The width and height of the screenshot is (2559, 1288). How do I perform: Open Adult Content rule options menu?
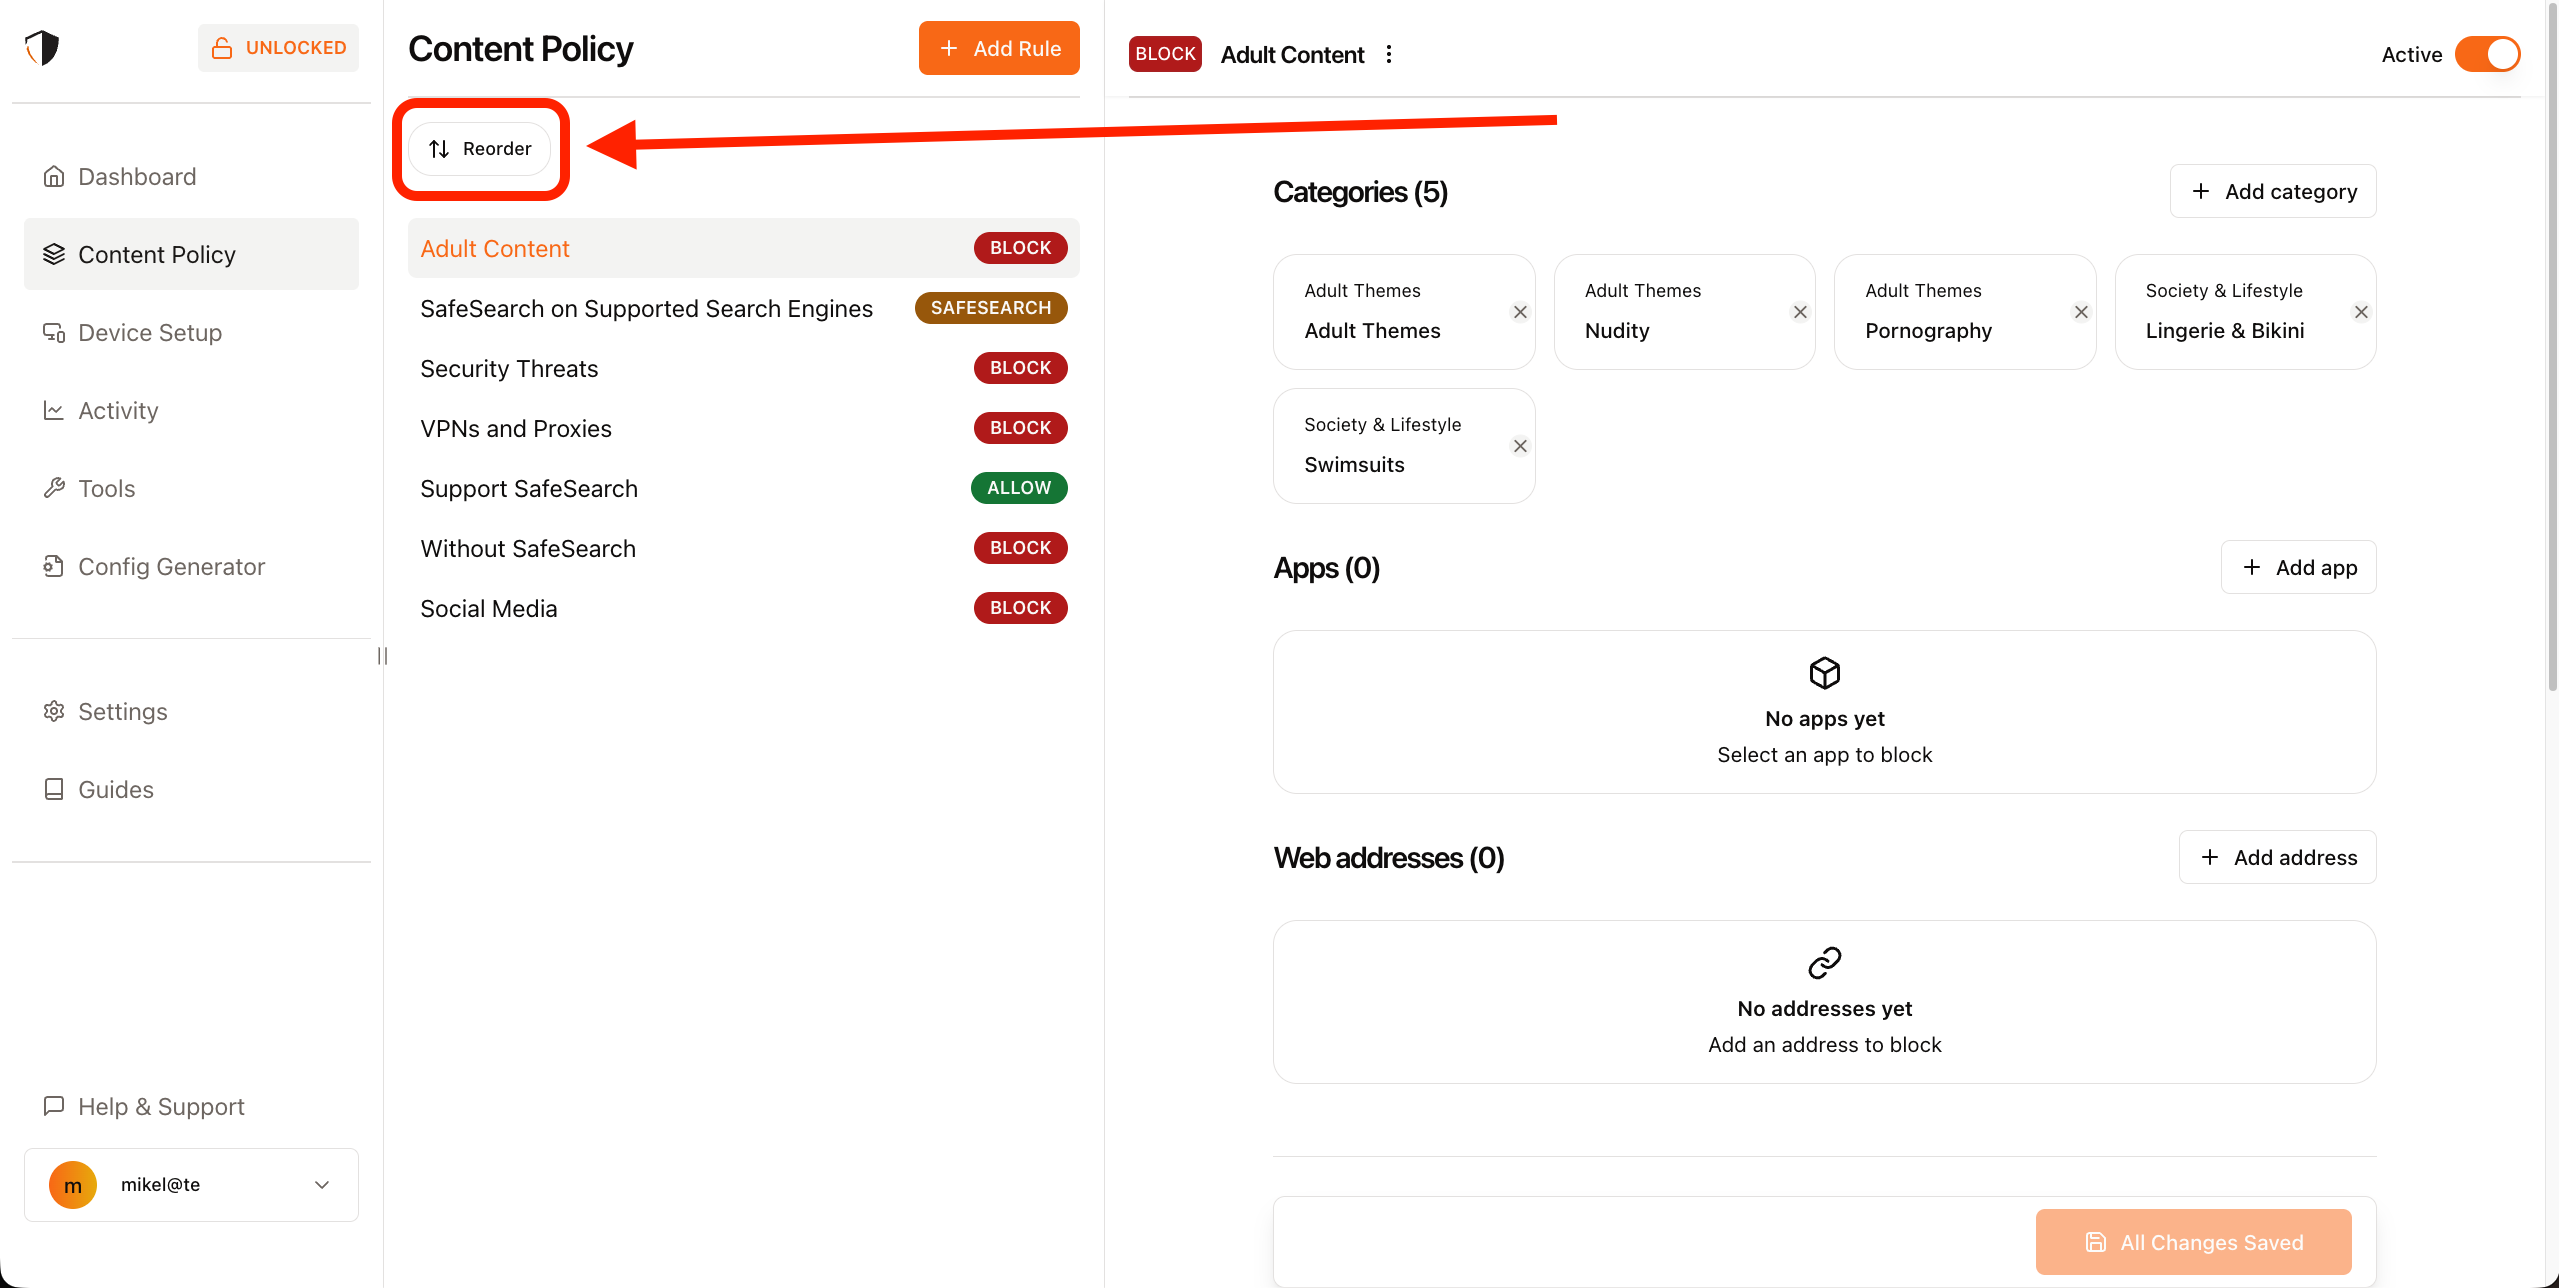tap(1388, 55)
